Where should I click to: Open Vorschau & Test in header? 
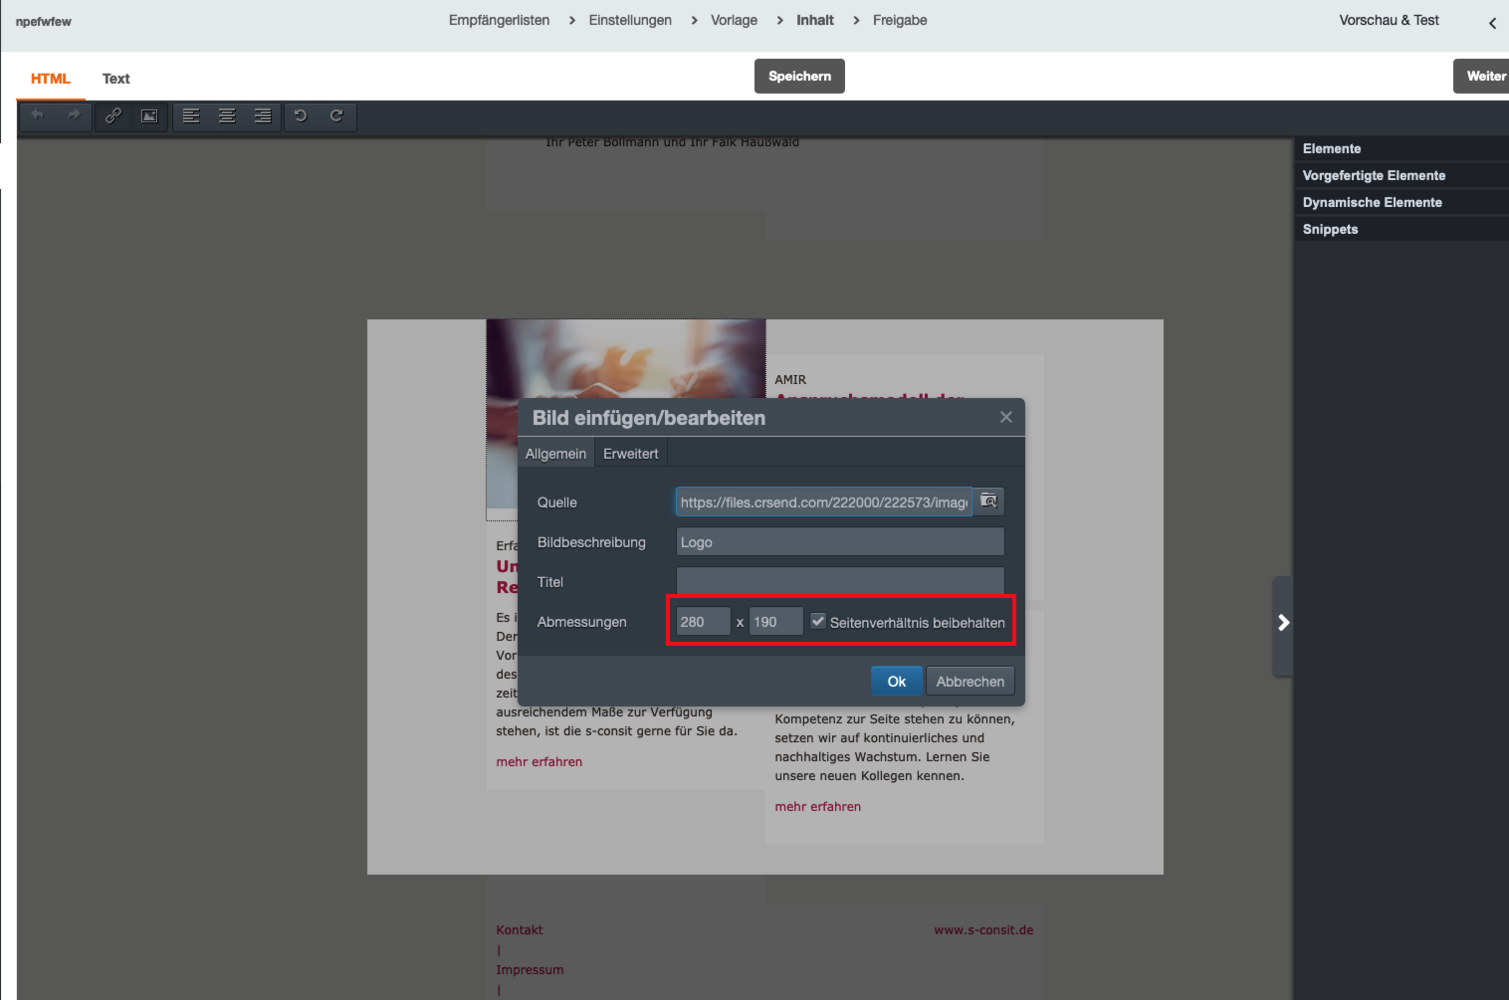click(1388, 20)
